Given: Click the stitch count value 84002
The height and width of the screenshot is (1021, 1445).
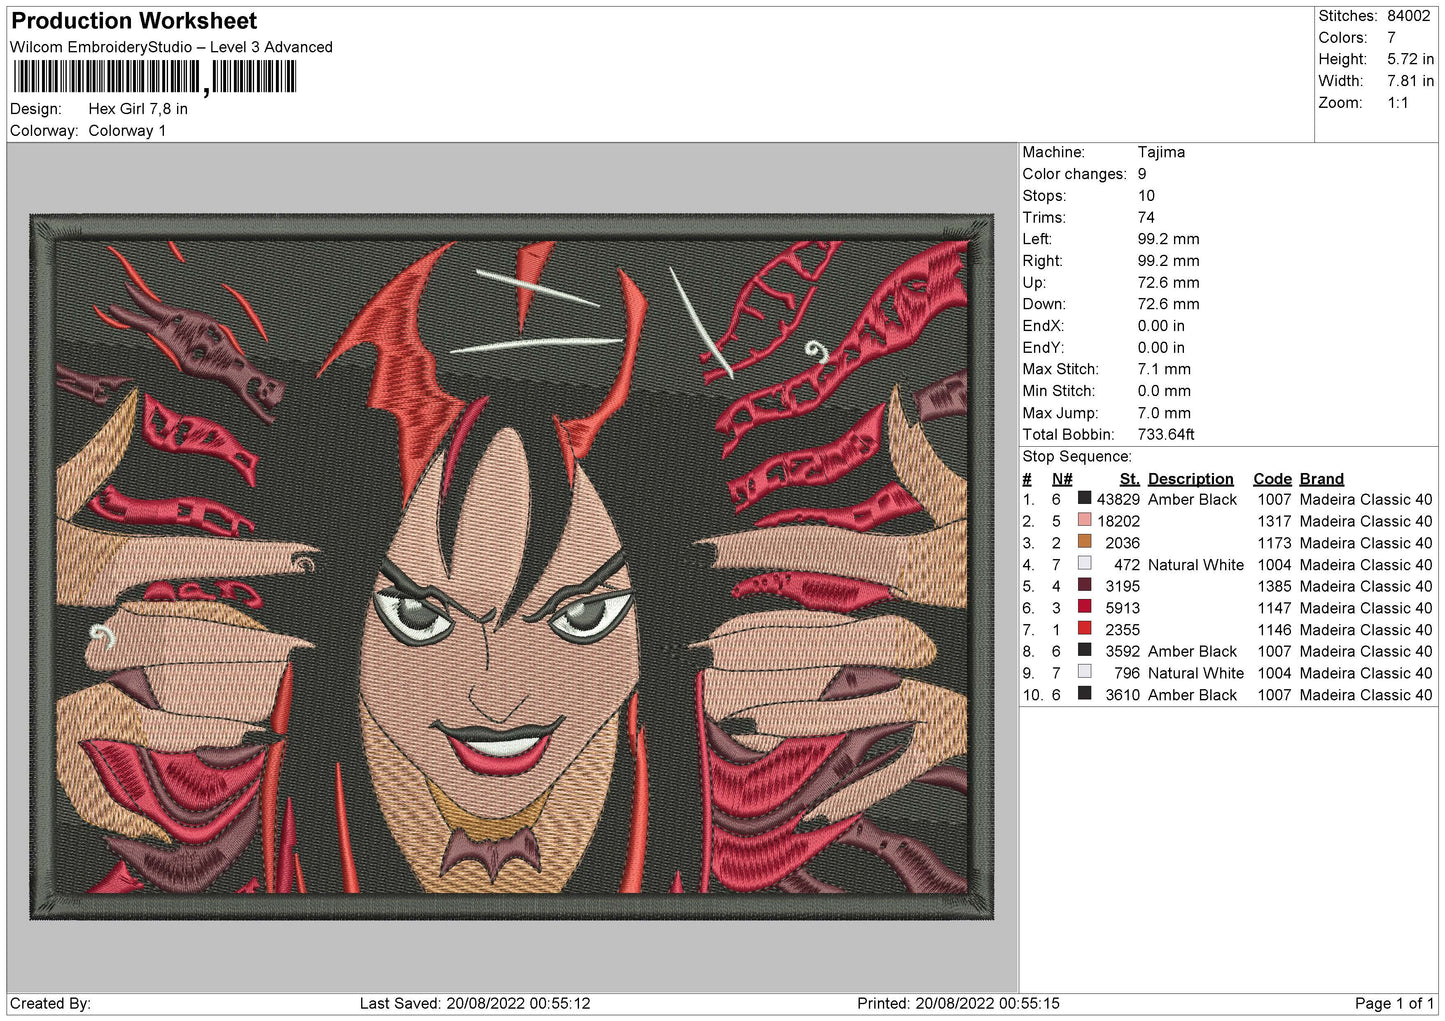Looking at the screenshot, I should 1408,16.
